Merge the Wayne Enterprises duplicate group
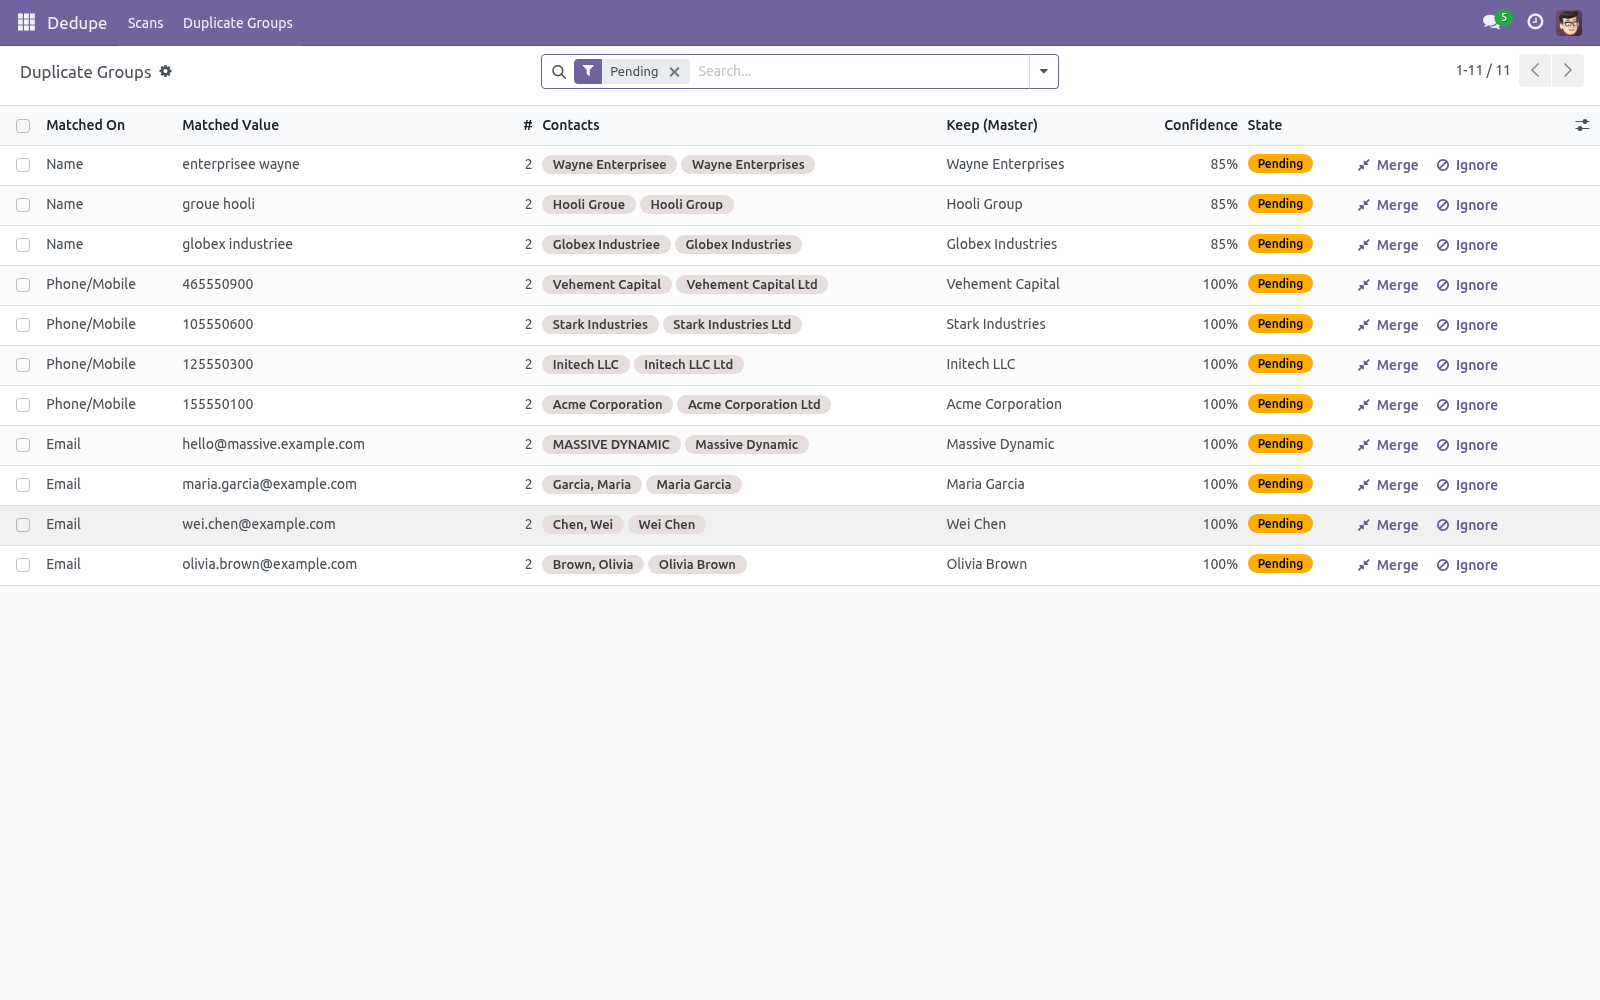The width and height of the screenshot is (1600, 1000). coord(1388,165)
